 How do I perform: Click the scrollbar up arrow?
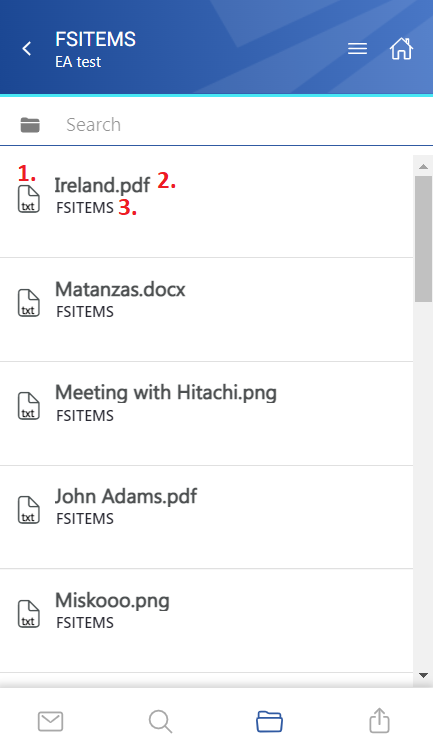click(423, 166)
